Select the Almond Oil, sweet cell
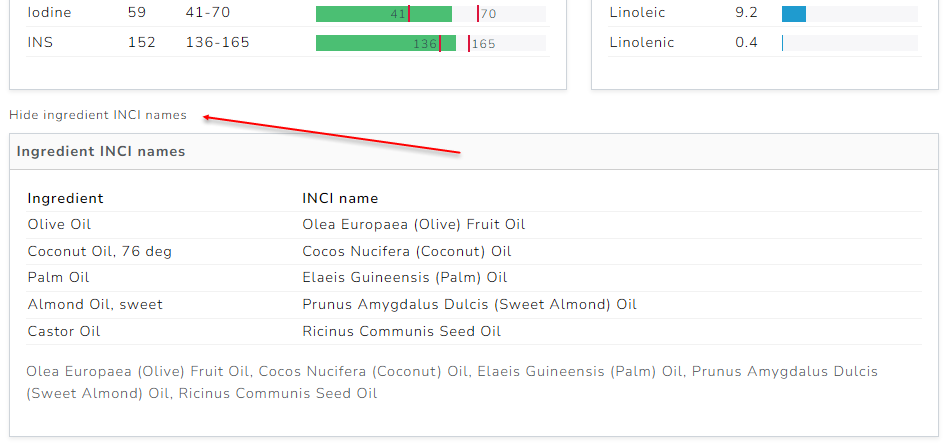The width and height of the screenshot is (949, 448). click(95, 304)
